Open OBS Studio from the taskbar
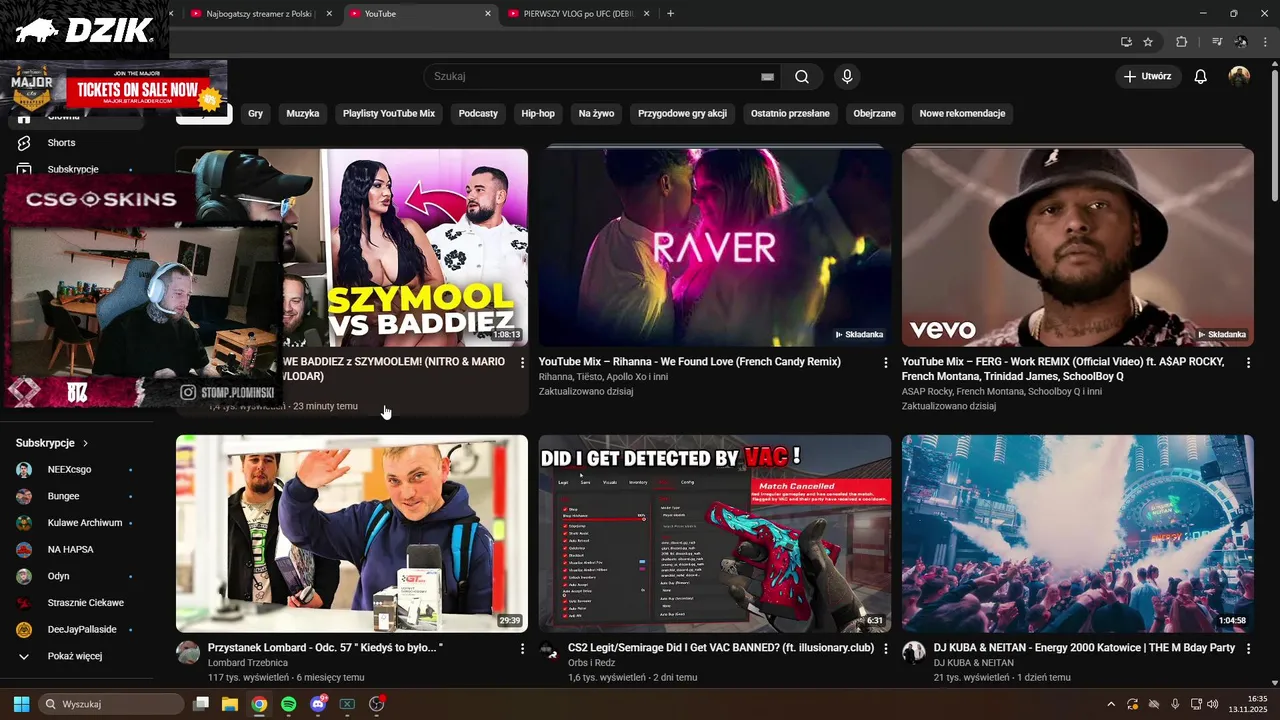The width and height of the screenshot is (1280, 720). [x=377, y=704]
